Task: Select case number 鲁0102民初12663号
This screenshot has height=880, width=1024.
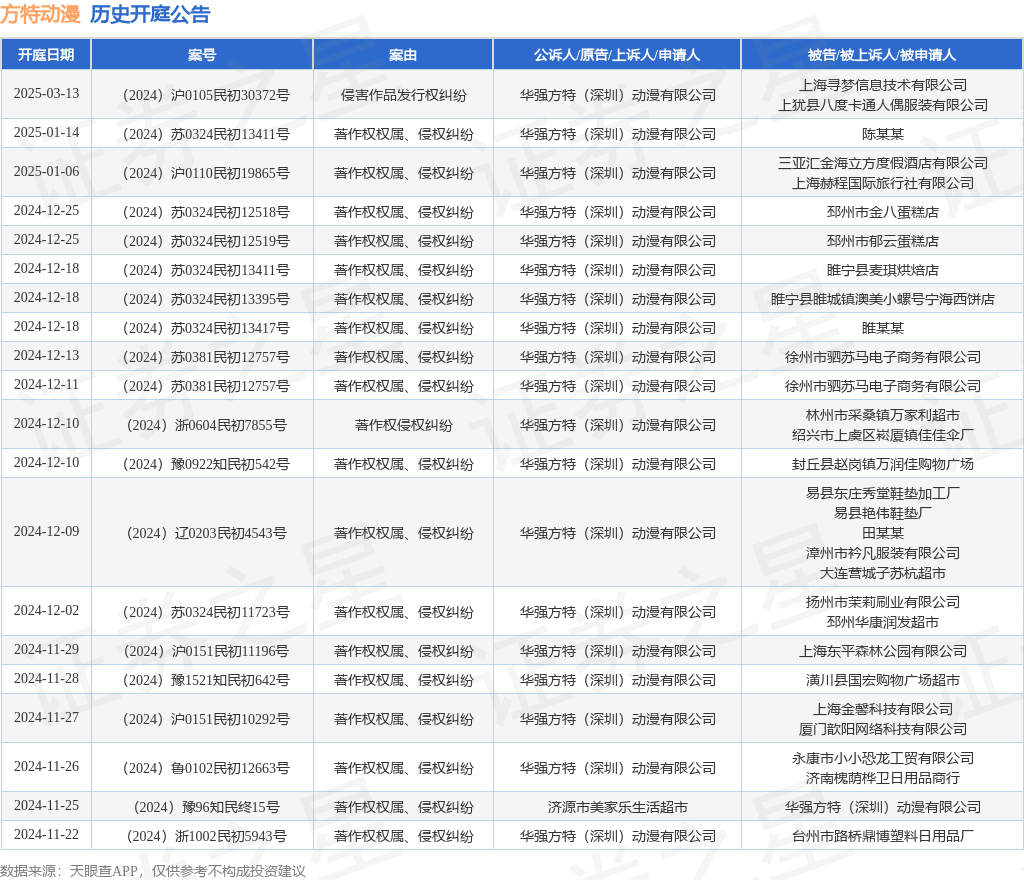Action: tap(206, 768)
